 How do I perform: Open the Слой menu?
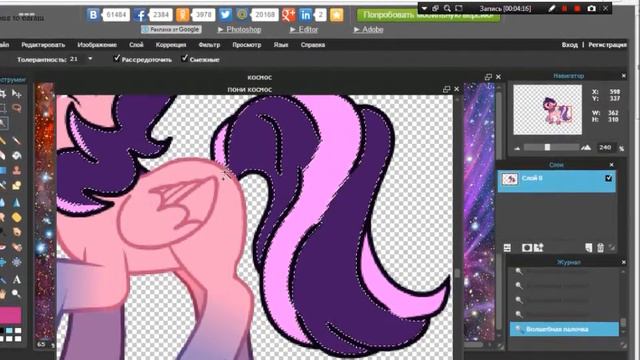[x=136, y=45]
